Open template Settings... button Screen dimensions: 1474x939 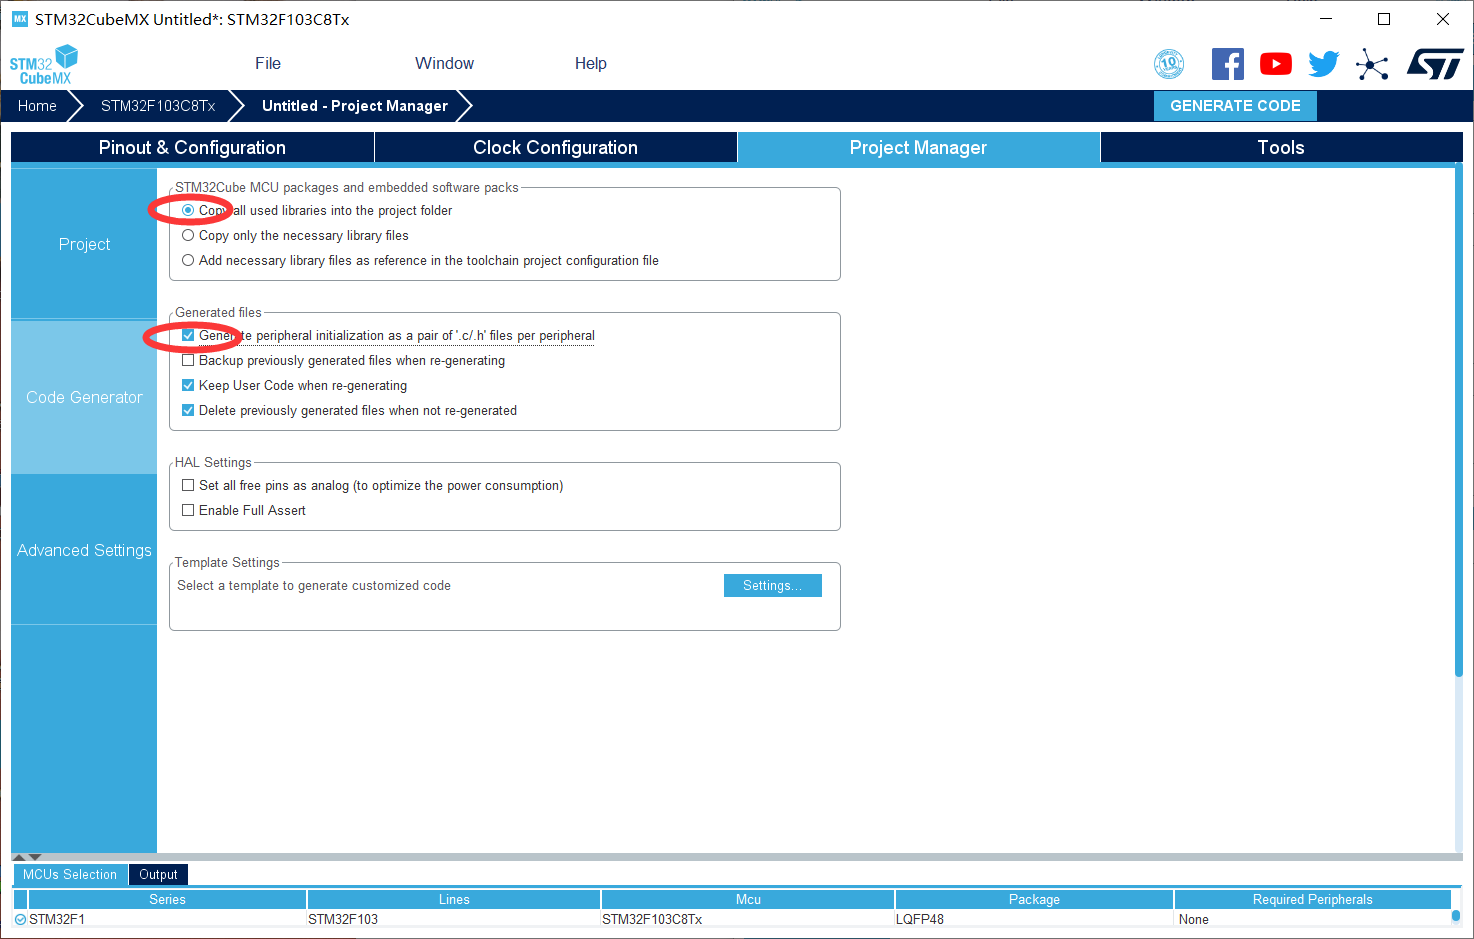click(x=773, y=586)
